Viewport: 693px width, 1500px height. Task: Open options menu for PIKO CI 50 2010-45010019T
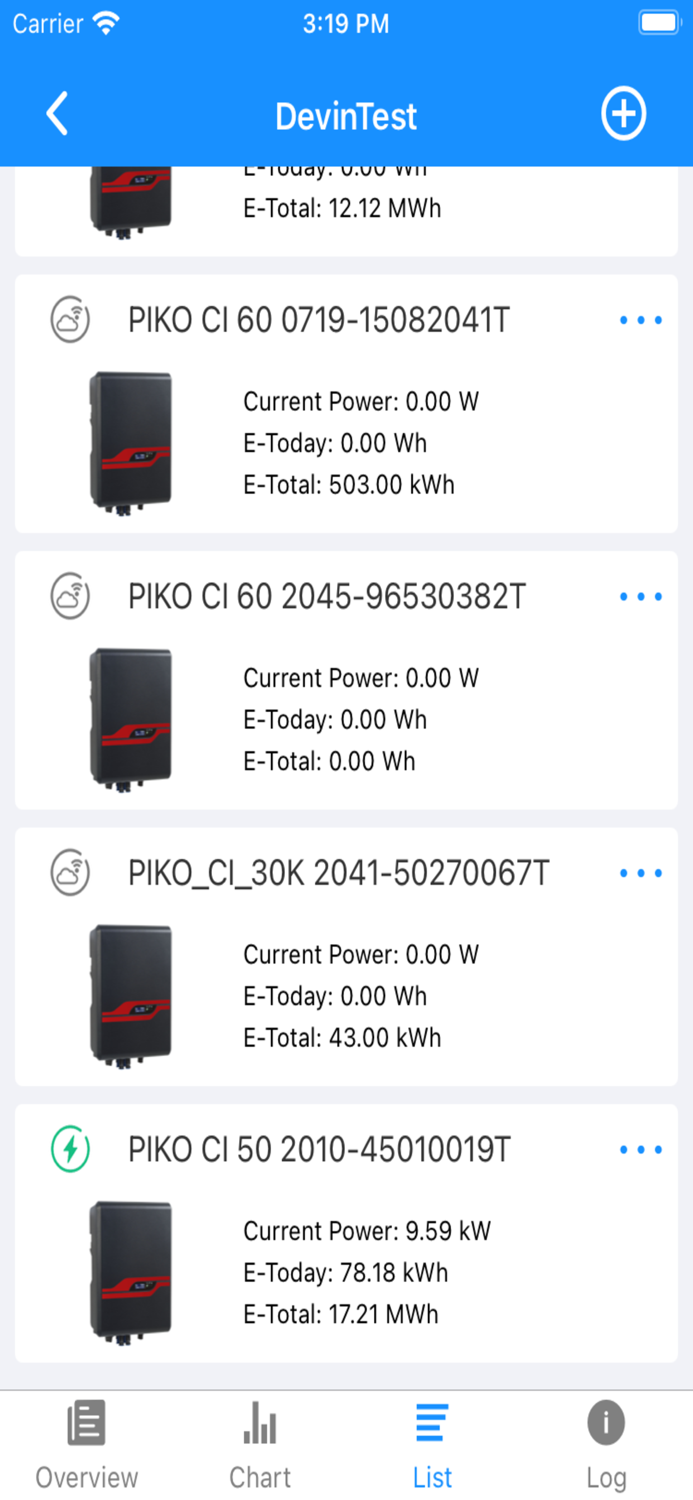pos(640,1149)
